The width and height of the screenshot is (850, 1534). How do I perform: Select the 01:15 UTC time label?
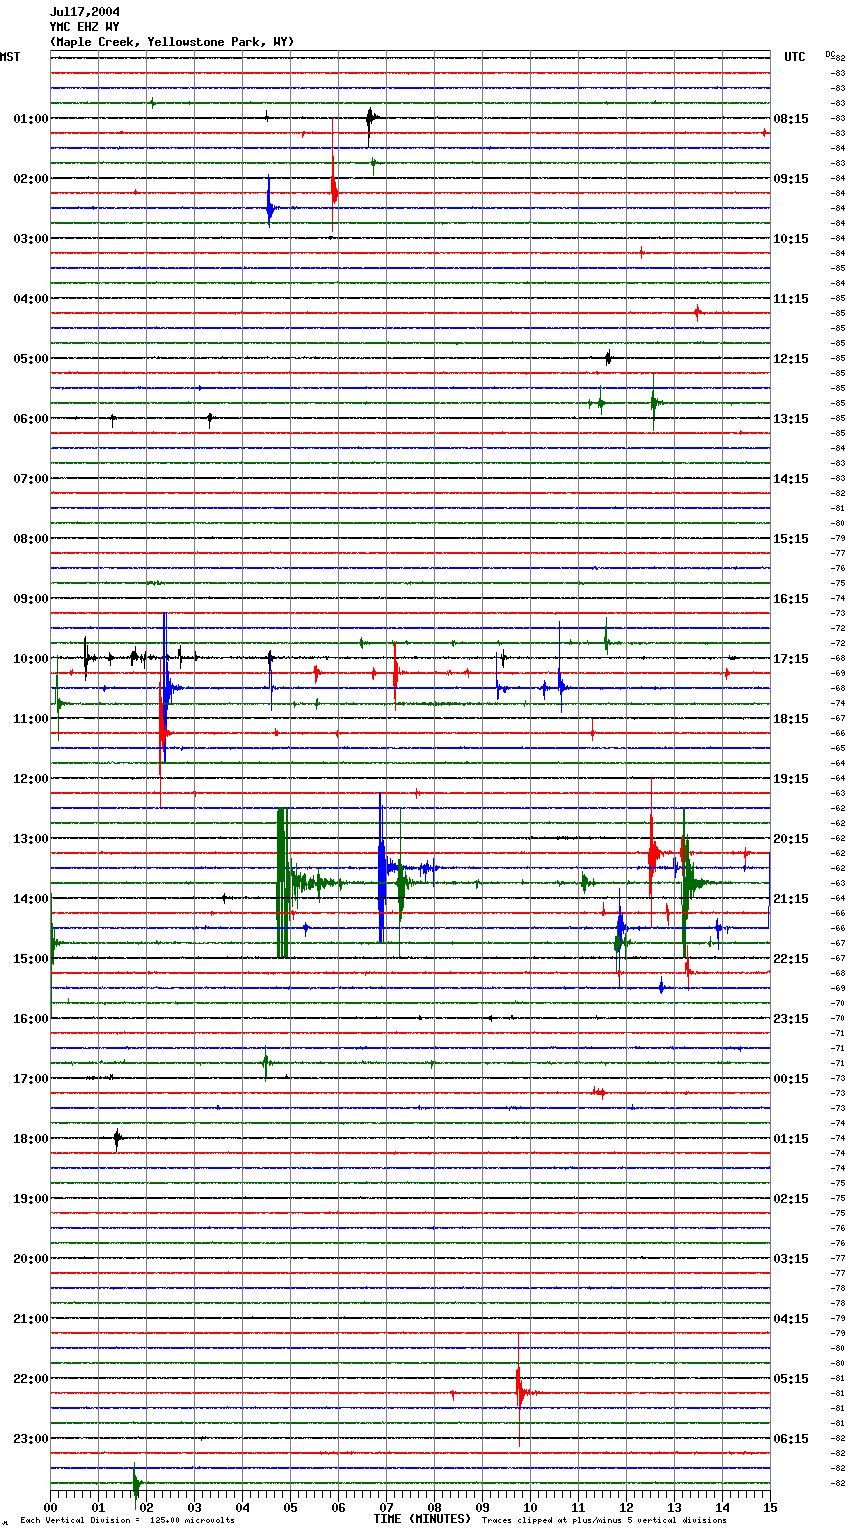coord(791,1139)
